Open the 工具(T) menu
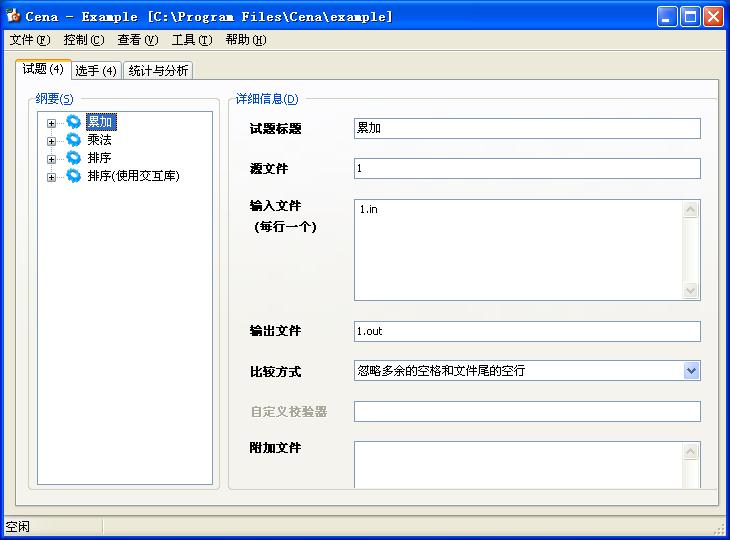This screenshot has width=730, height=540. click(x=192, y=40)
